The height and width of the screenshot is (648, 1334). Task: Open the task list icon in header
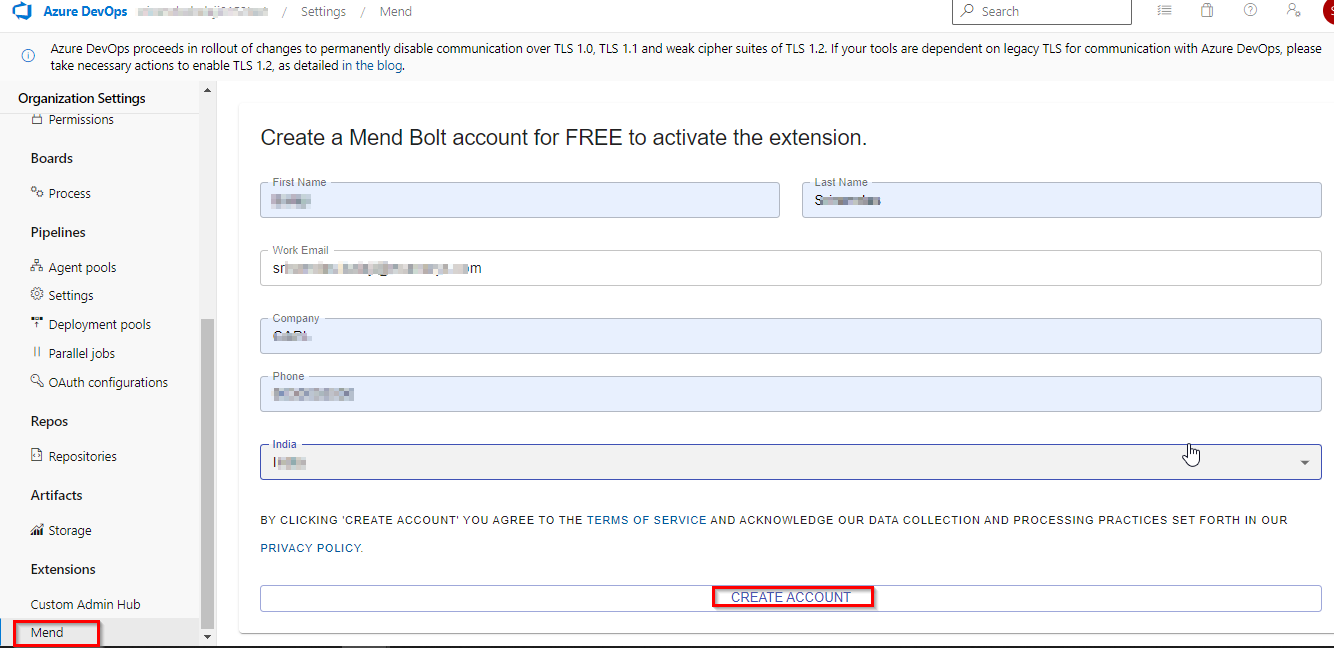(x=1164, y=10)
